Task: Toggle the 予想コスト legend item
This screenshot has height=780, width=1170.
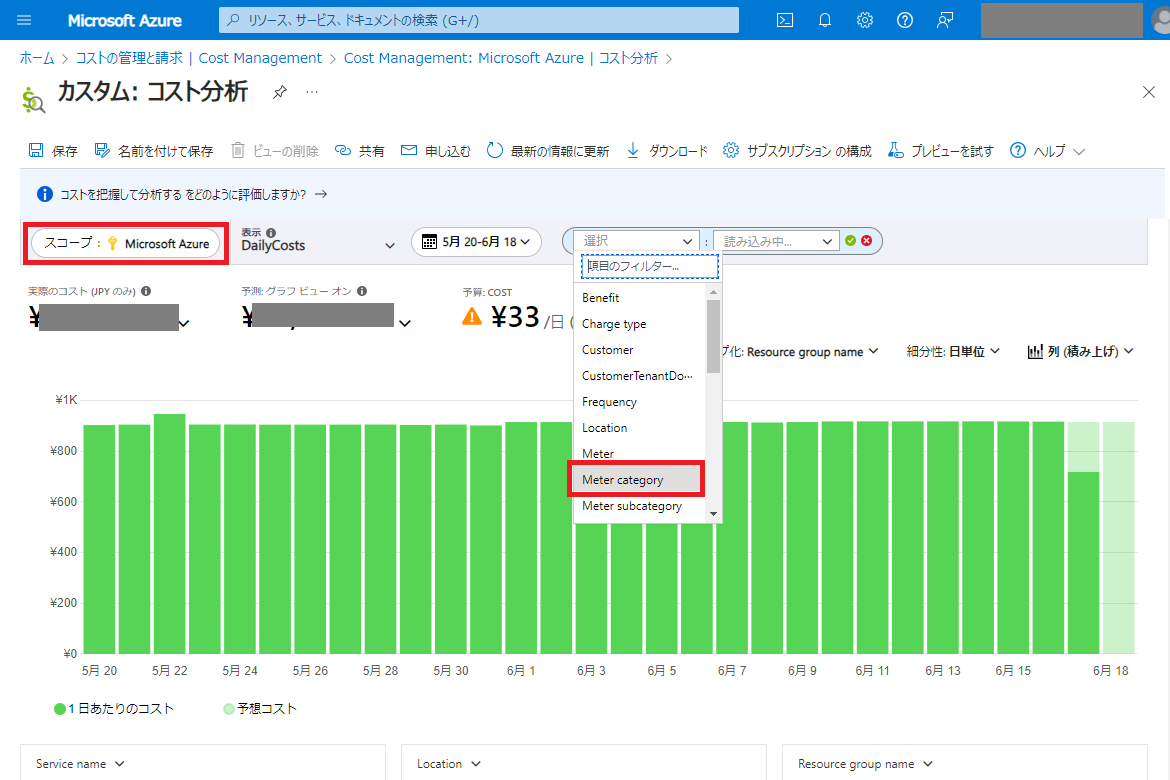Action: coord(260,708)
